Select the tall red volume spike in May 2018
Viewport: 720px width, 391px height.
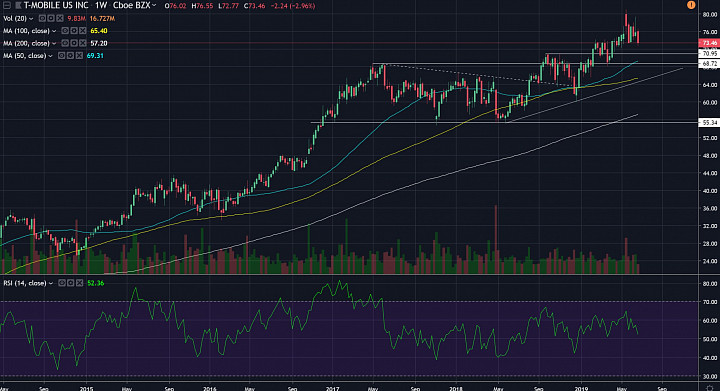495,240
